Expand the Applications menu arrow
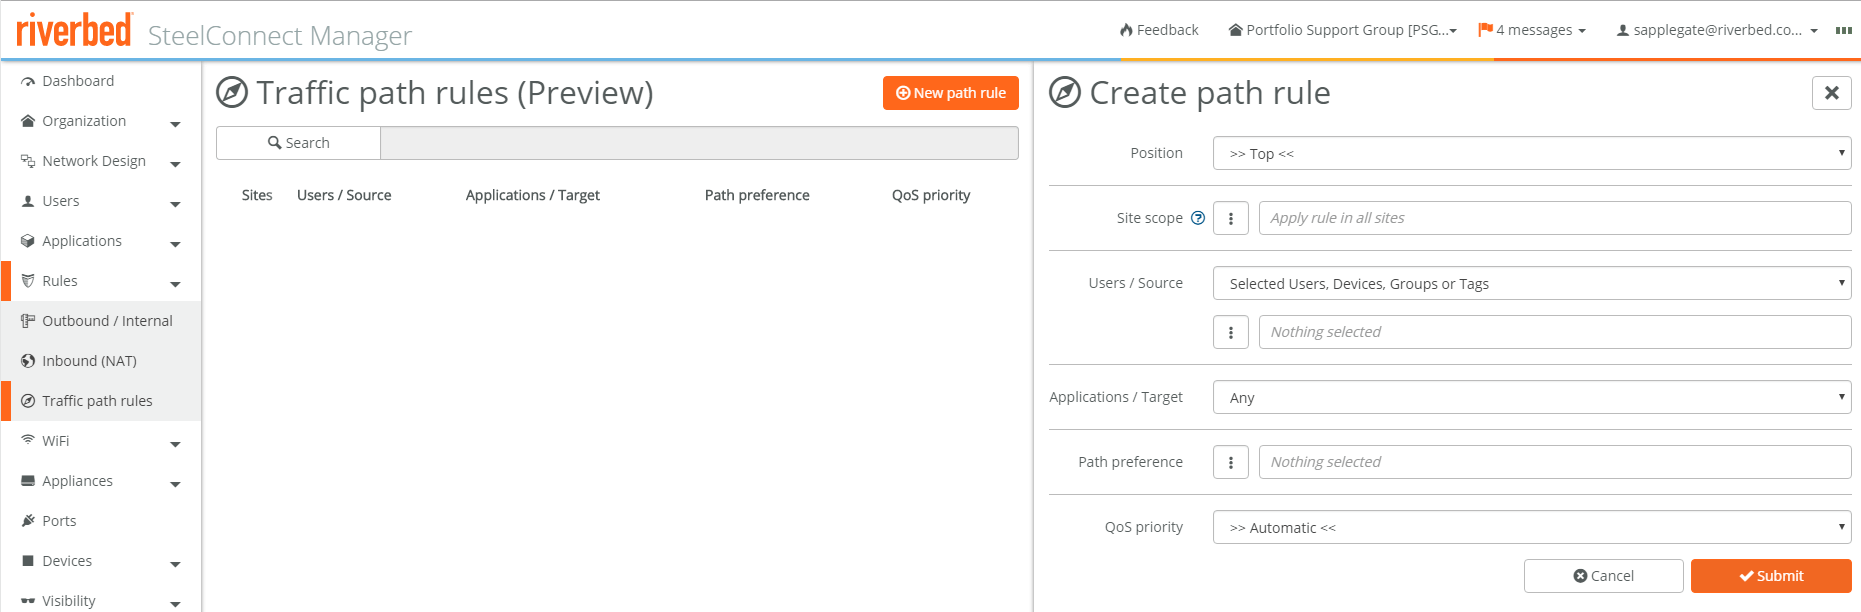Screen dimensions: 1861x612 click(x=176, y=245)
